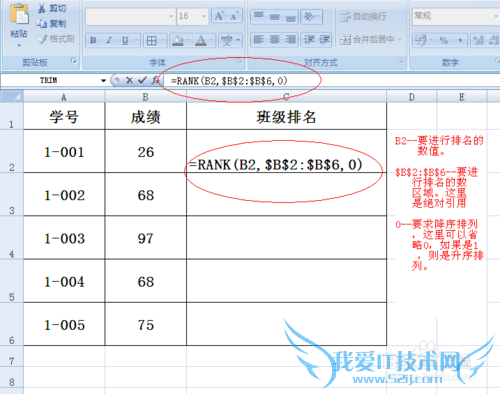Viewport: 500px width, 394px height.
Task: Select row 4 header
Action: pyautogui.click(x=12, y=237)
